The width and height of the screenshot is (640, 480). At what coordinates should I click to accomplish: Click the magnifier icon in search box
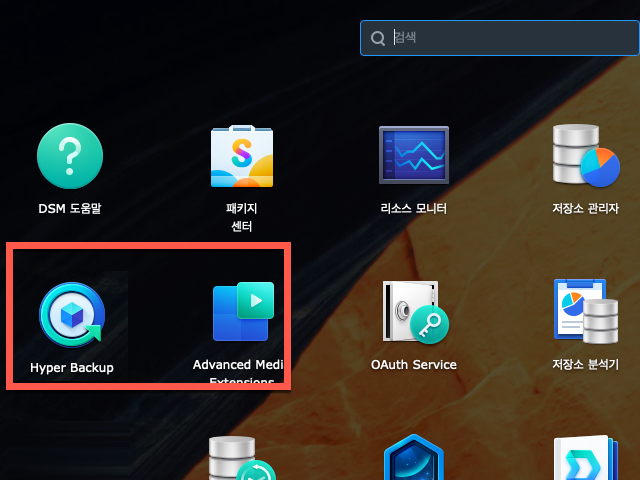pos(378,38)
